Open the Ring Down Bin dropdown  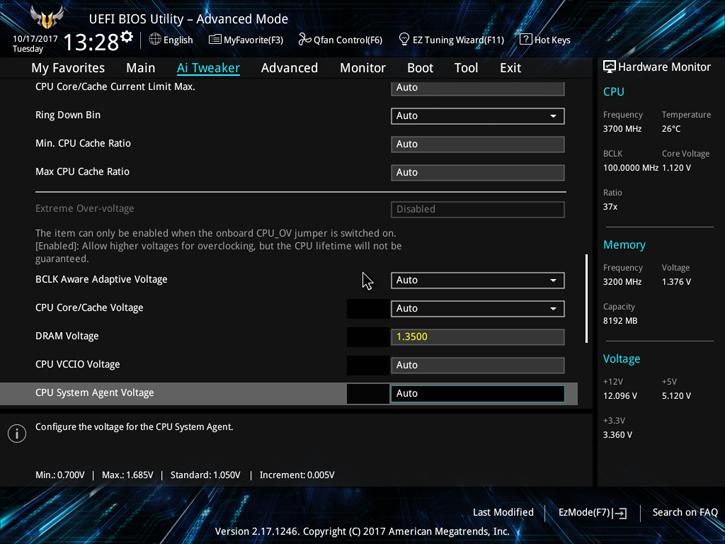pyautogui.click(x=477, y=116)
